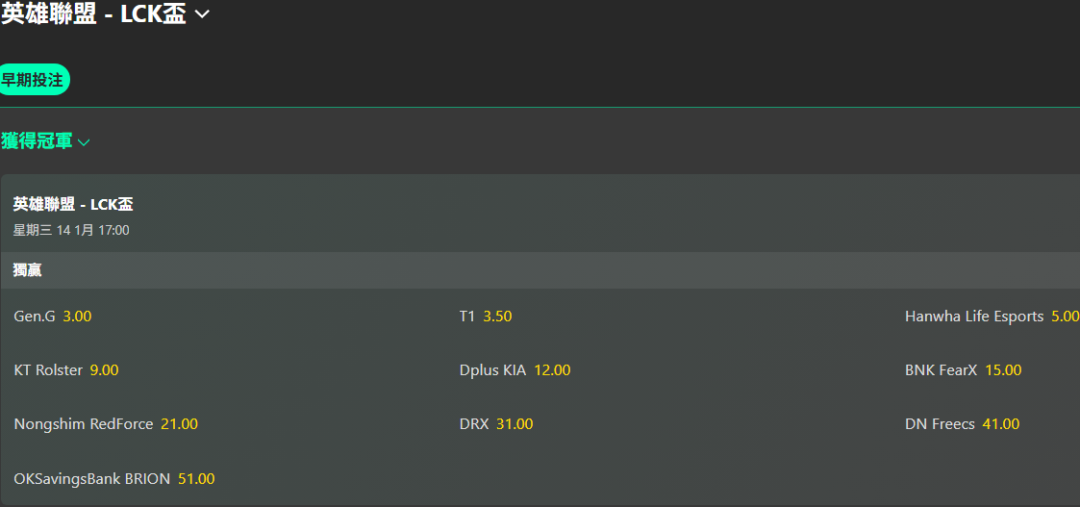Click the chevron beside 獲得冠軍
1080x507 pixels.
pos(84,142)
